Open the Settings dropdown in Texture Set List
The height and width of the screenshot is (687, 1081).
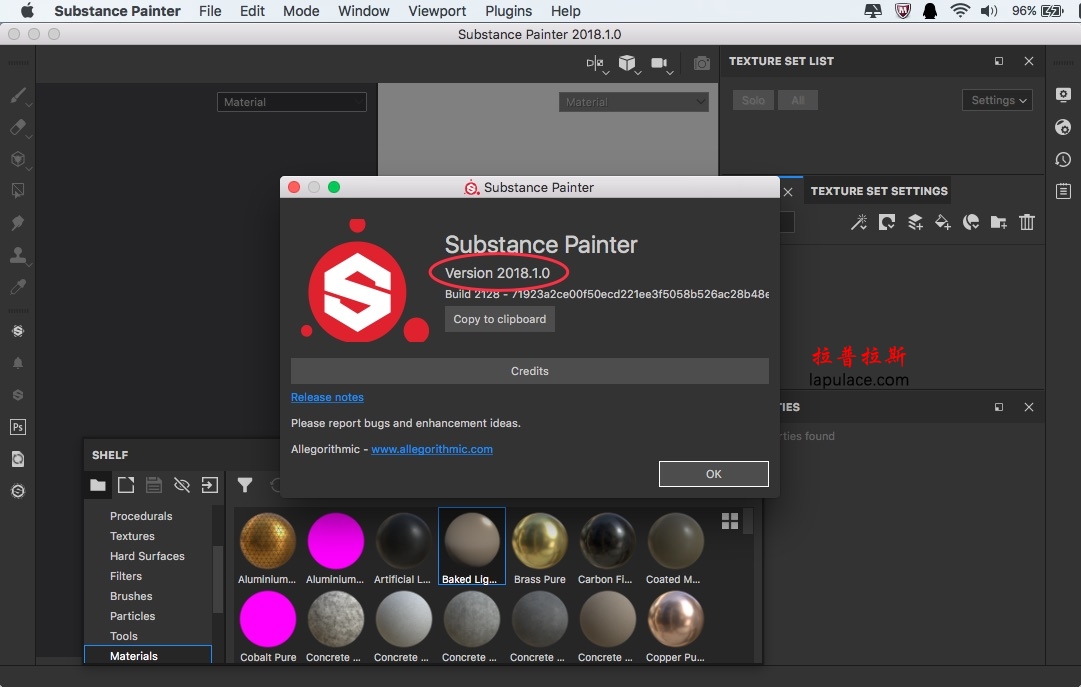click(x=998, y=100)
